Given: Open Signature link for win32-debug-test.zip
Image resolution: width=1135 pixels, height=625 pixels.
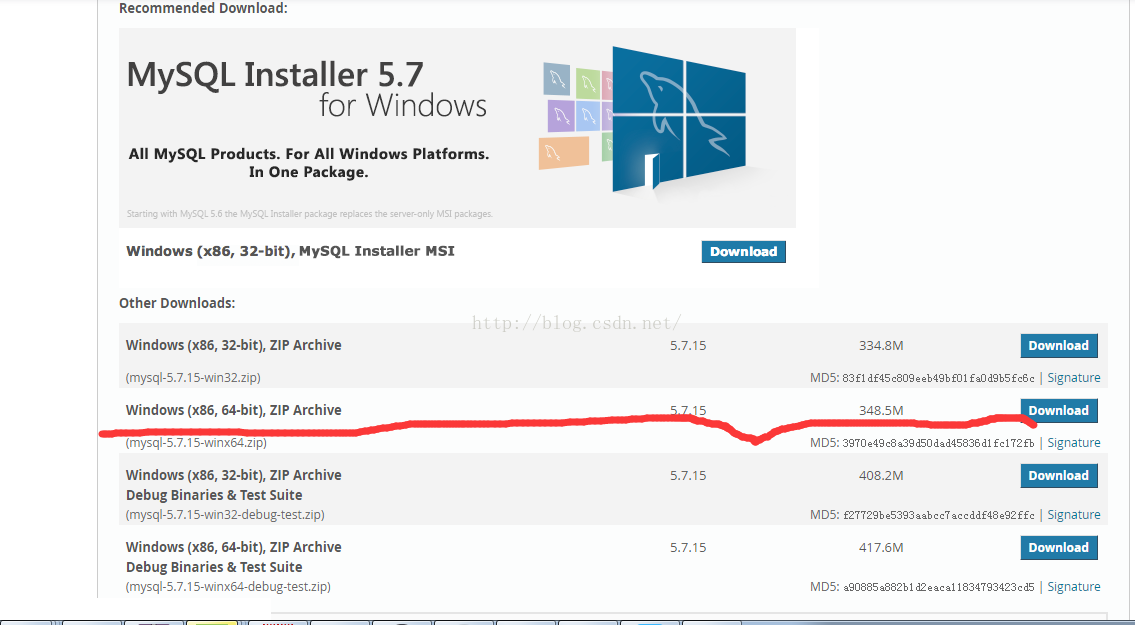Looking at the screenshot, I should pyautogui.click(x=1073, y=514).
